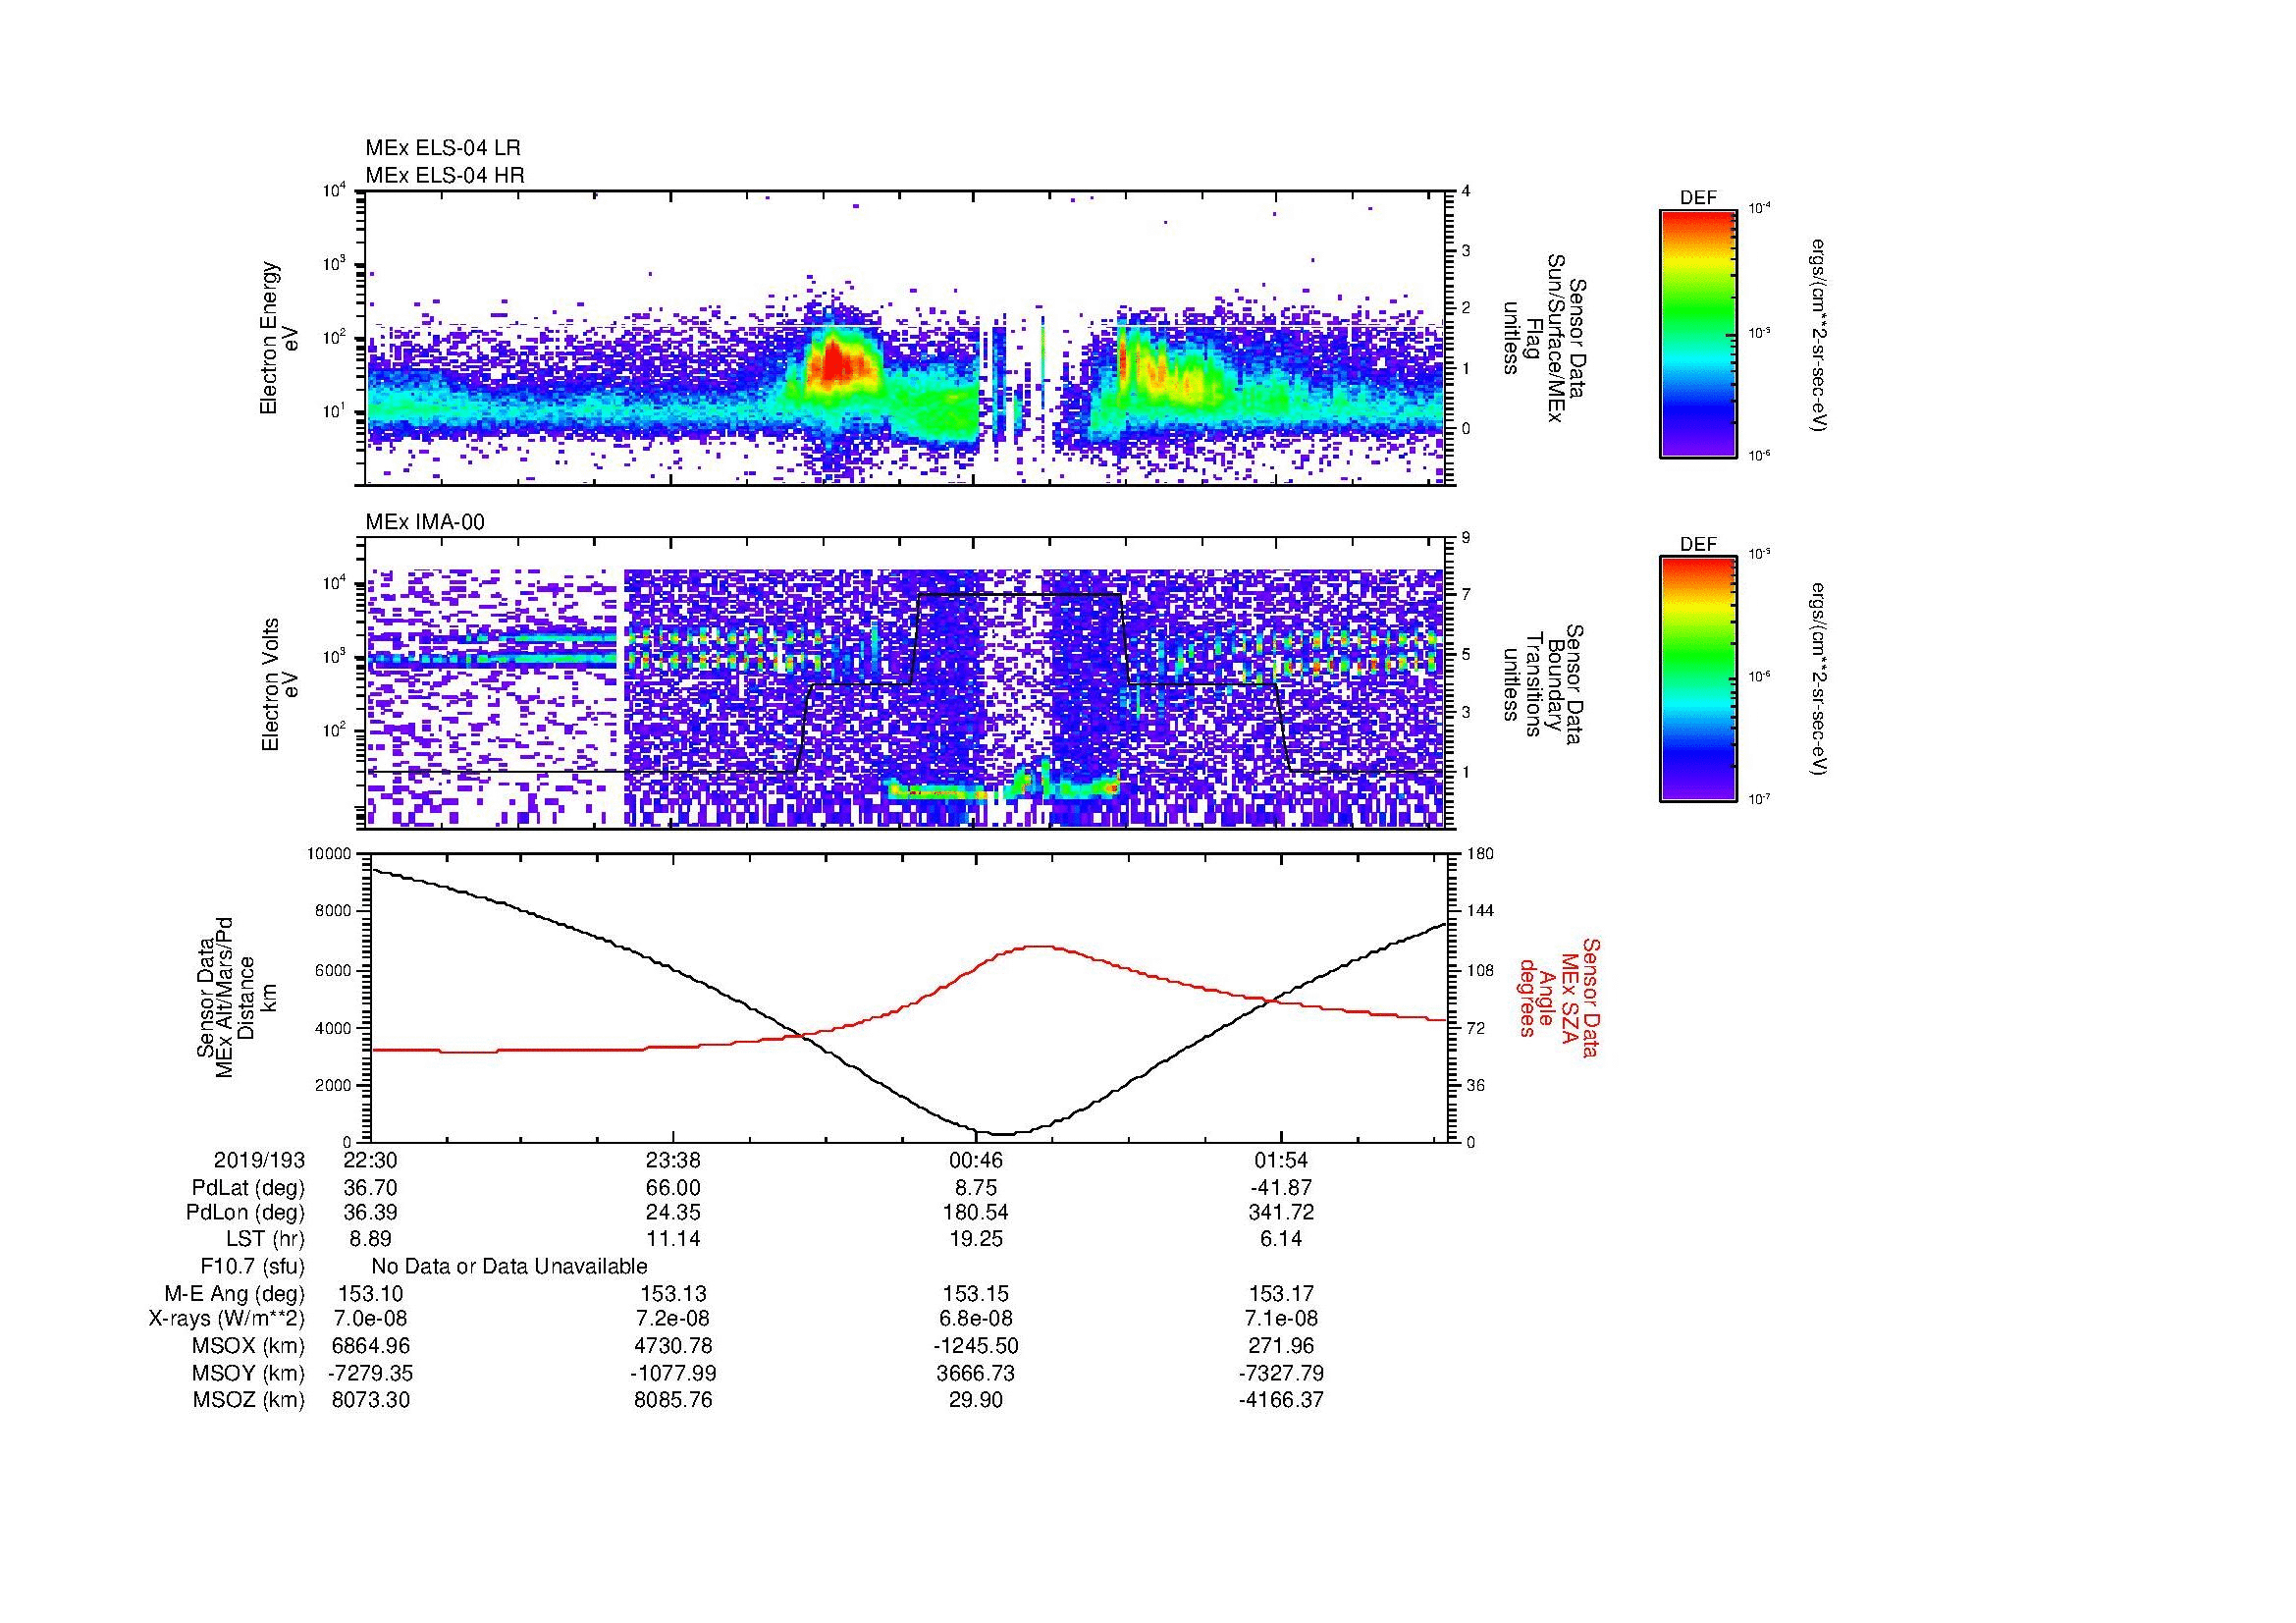Click the '23:38' time tick label
The width and height of the screenshot is (2296, 1623).
tap(673, 1160)
